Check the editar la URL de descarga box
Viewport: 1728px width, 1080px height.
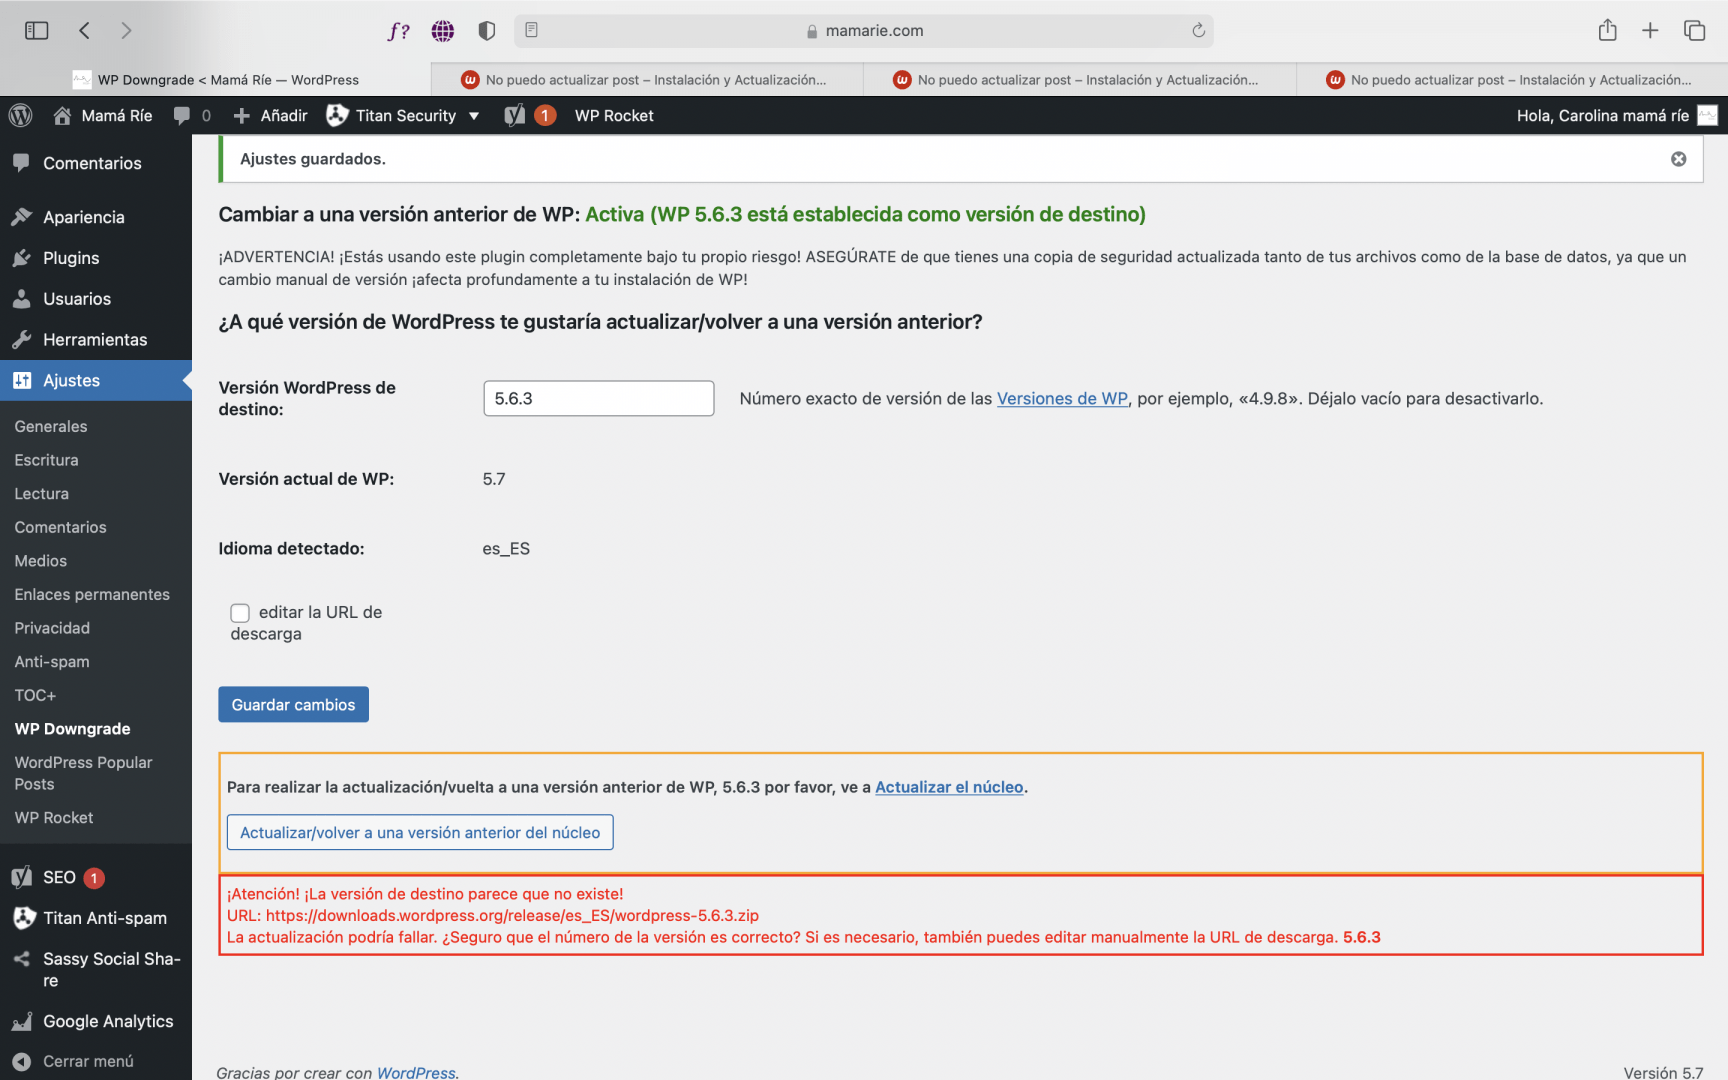tap(240, 613)
